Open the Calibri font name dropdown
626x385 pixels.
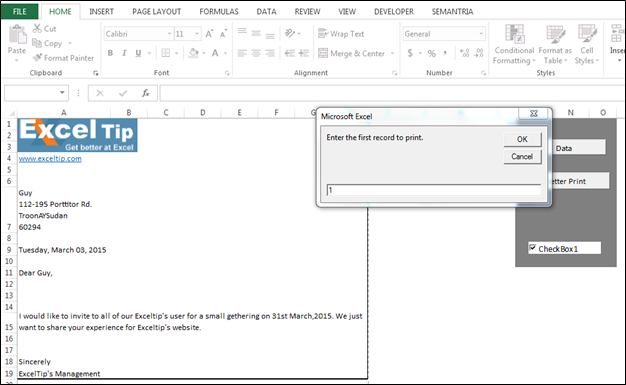coord(169,34)
